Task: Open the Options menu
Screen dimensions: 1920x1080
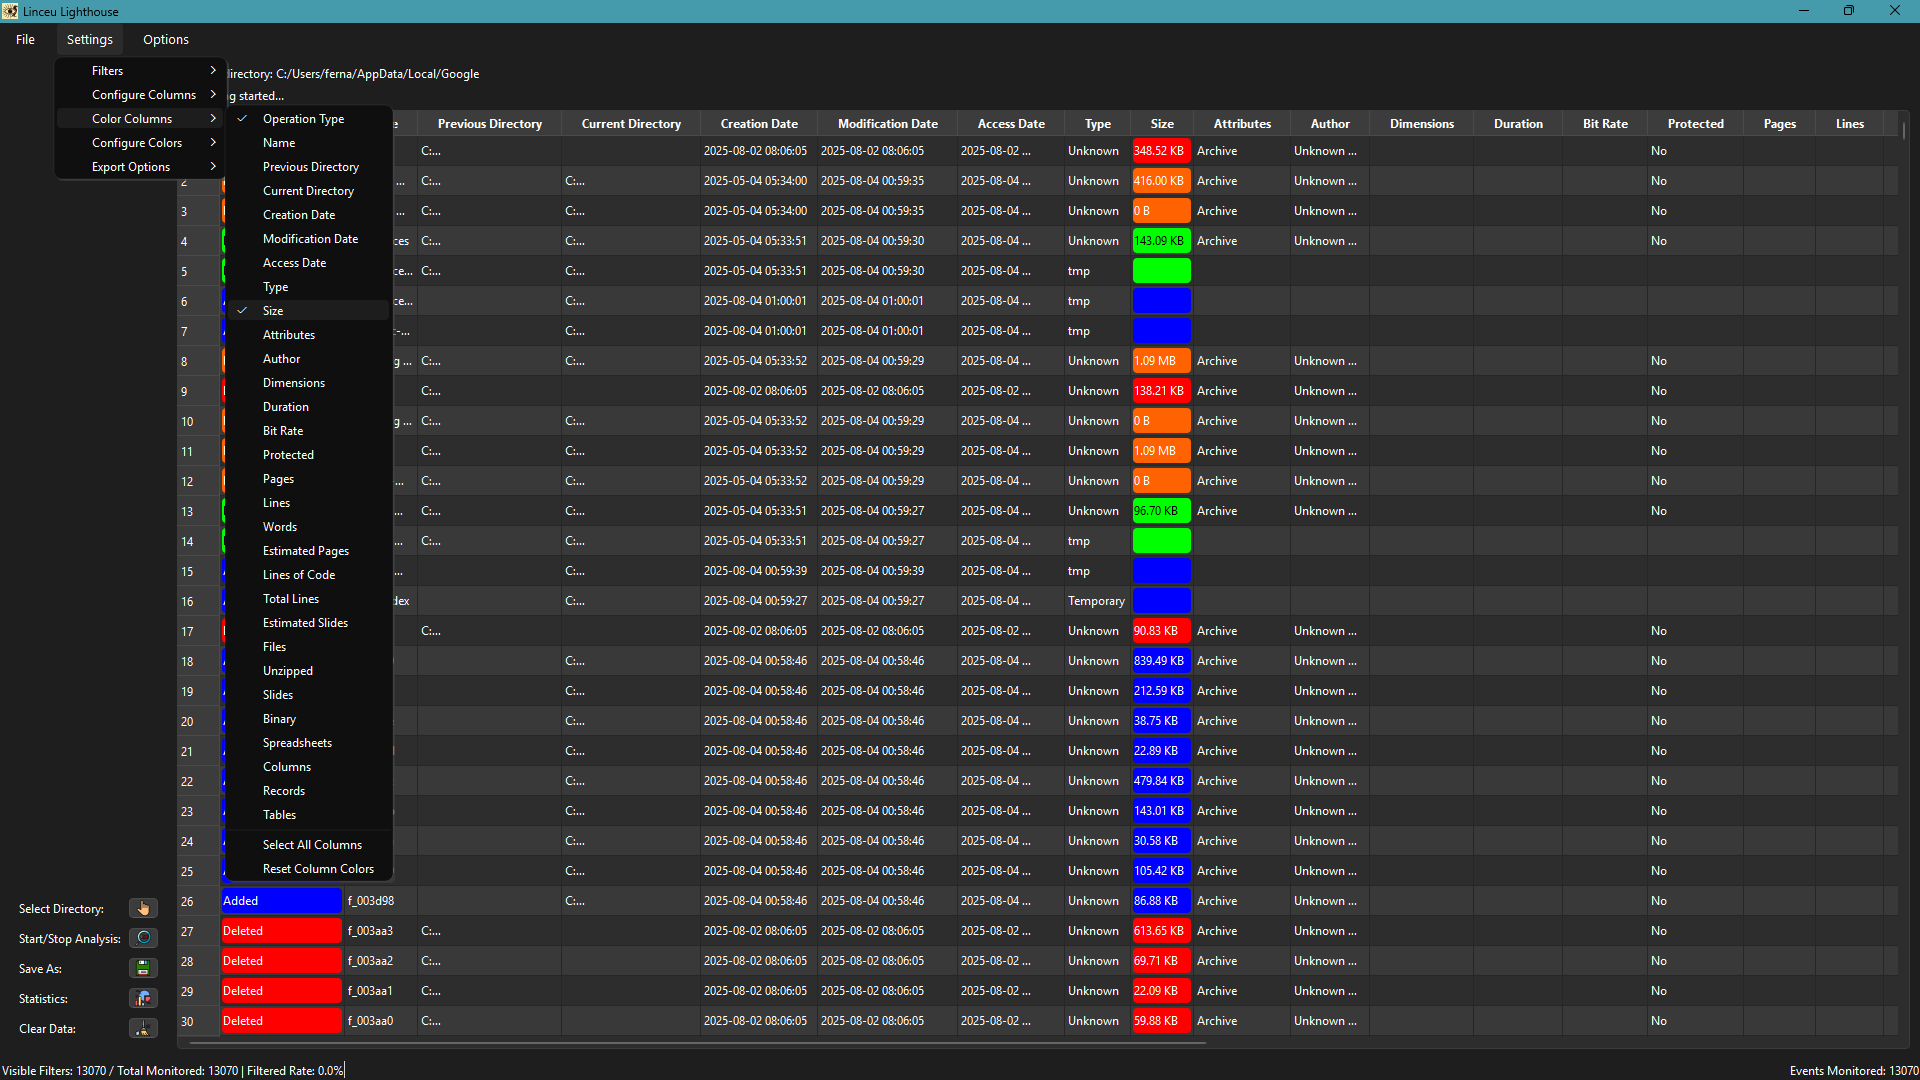Action: point(165,40)
